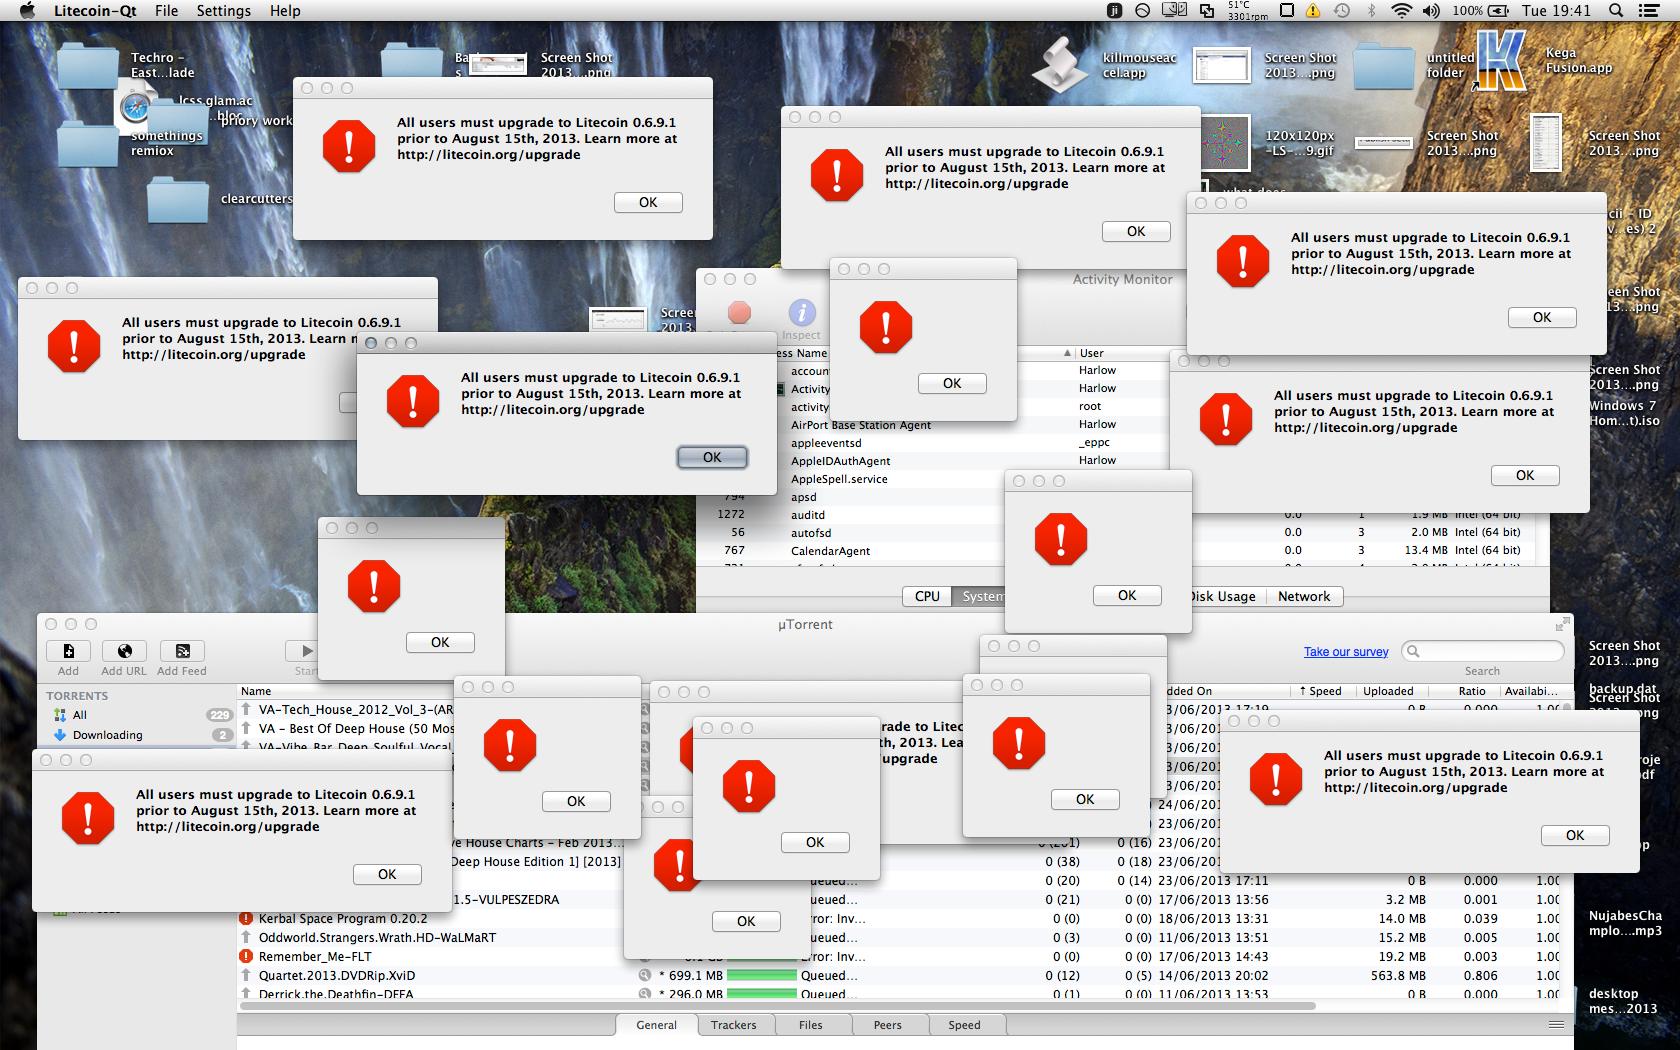Image resolution: width=1680 pixels, height=1050 pixels.
Task: Switch to Network tab in Activity Monitor
Action: pos(1304,596)
